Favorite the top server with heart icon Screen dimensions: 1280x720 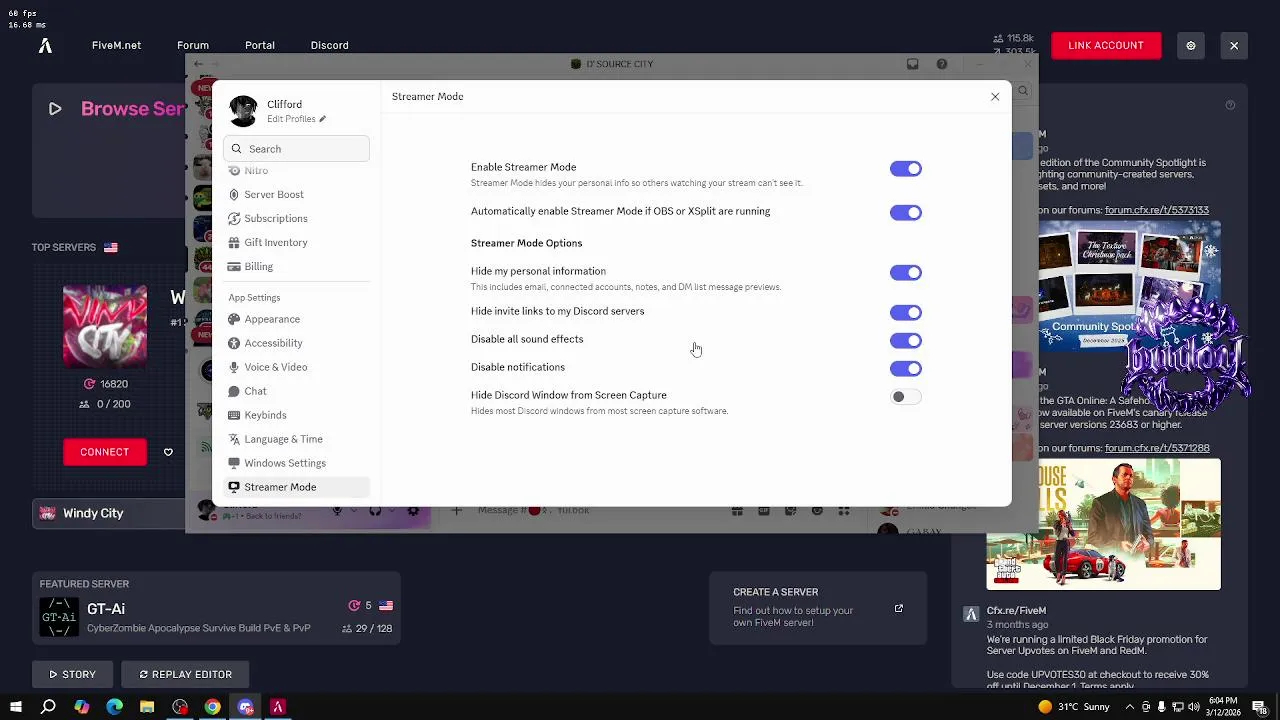pos(168,452)
